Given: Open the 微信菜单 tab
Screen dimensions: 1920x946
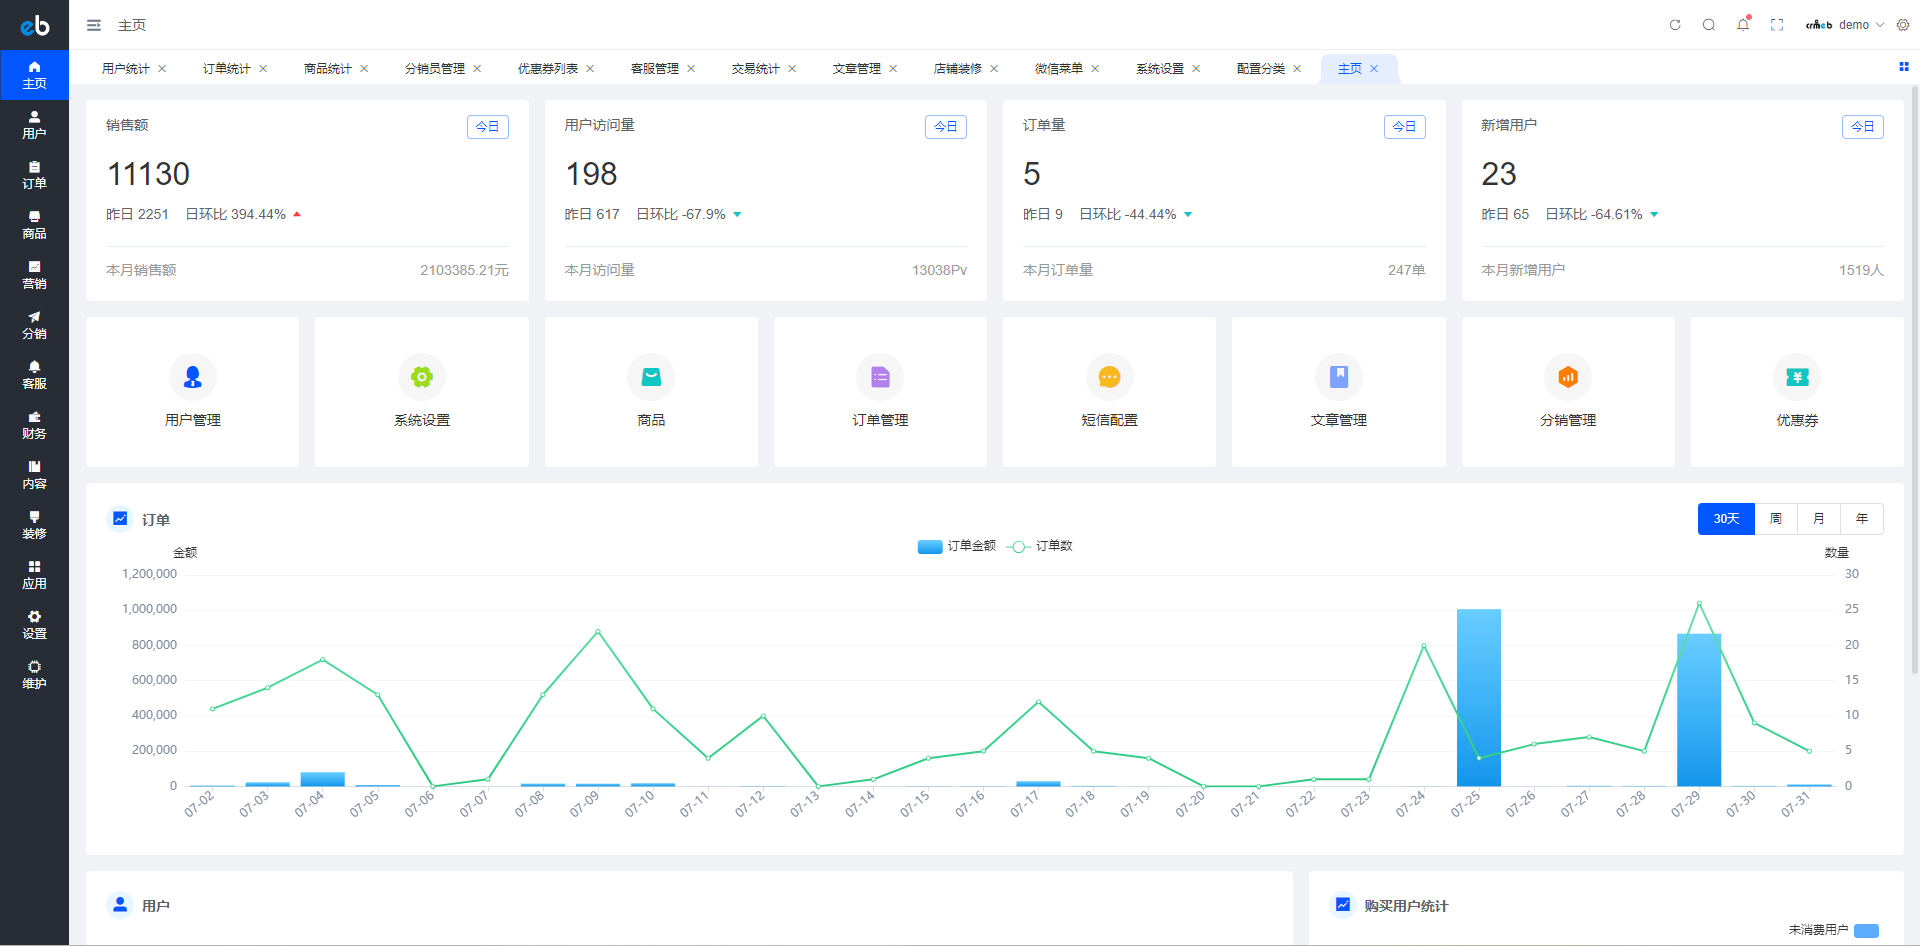Looking at the screenshot, I should coord(1060,68).
